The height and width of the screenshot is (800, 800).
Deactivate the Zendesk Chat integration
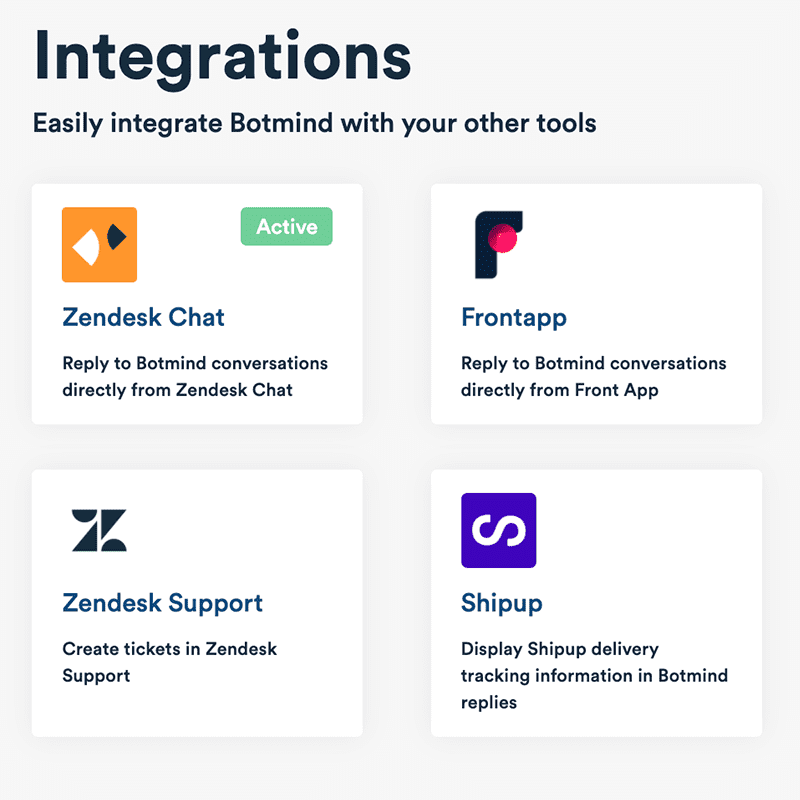[286, 226]
